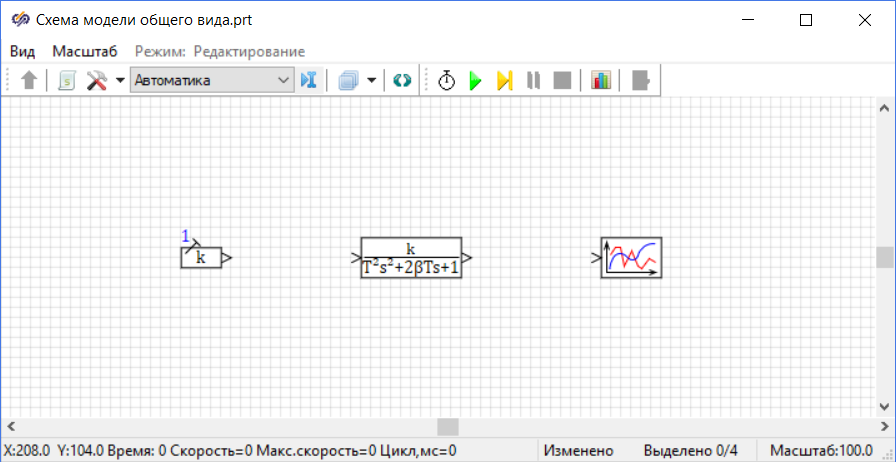Open the bar chart icon
This screenshot has width=896, height=462.
(601, 81)
